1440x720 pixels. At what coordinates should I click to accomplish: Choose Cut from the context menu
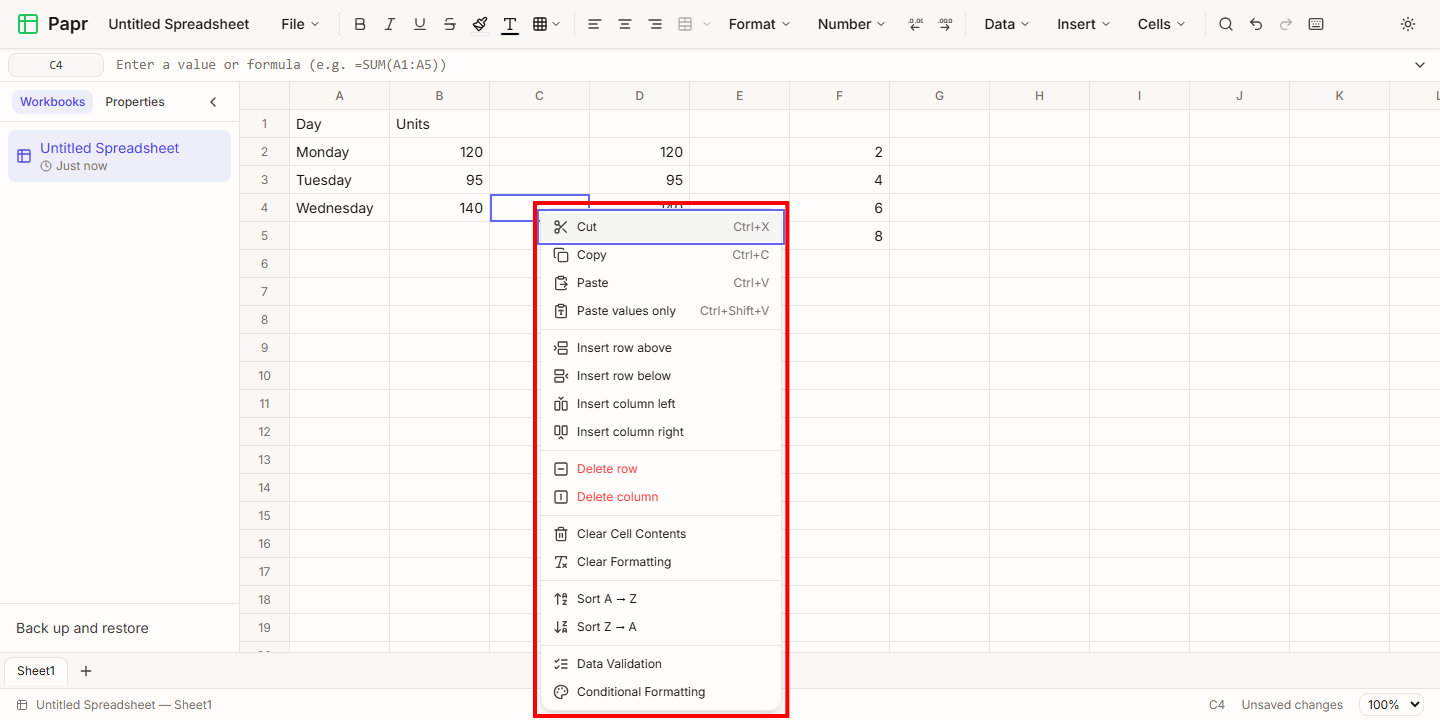pos(661,227)
